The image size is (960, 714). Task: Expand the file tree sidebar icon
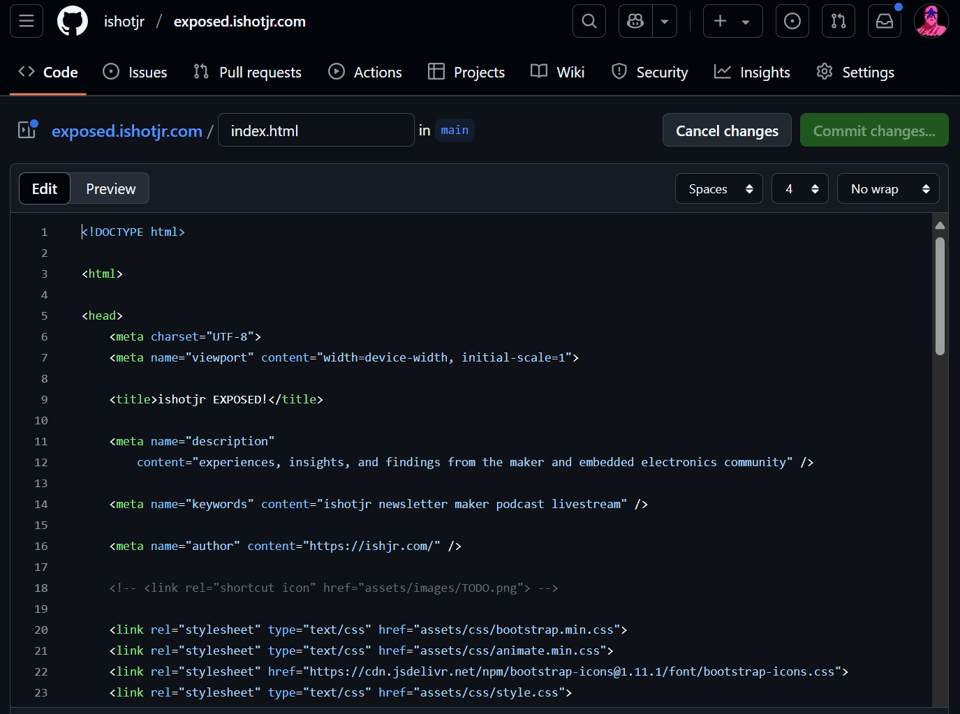pyautogui.click(x=27, y=130)
